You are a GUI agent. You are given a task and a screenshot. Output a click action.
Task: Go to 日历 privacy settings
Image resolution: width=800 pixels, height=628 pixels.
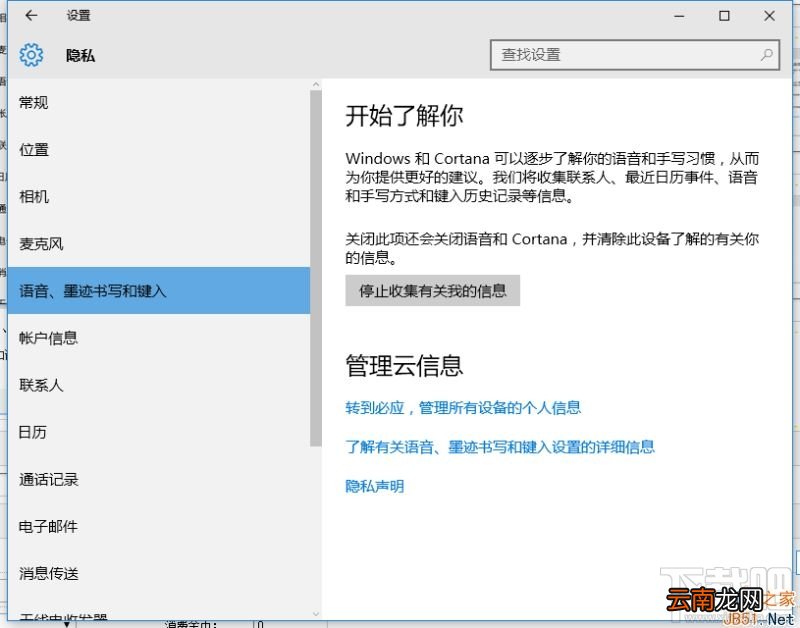click(159, 432)
